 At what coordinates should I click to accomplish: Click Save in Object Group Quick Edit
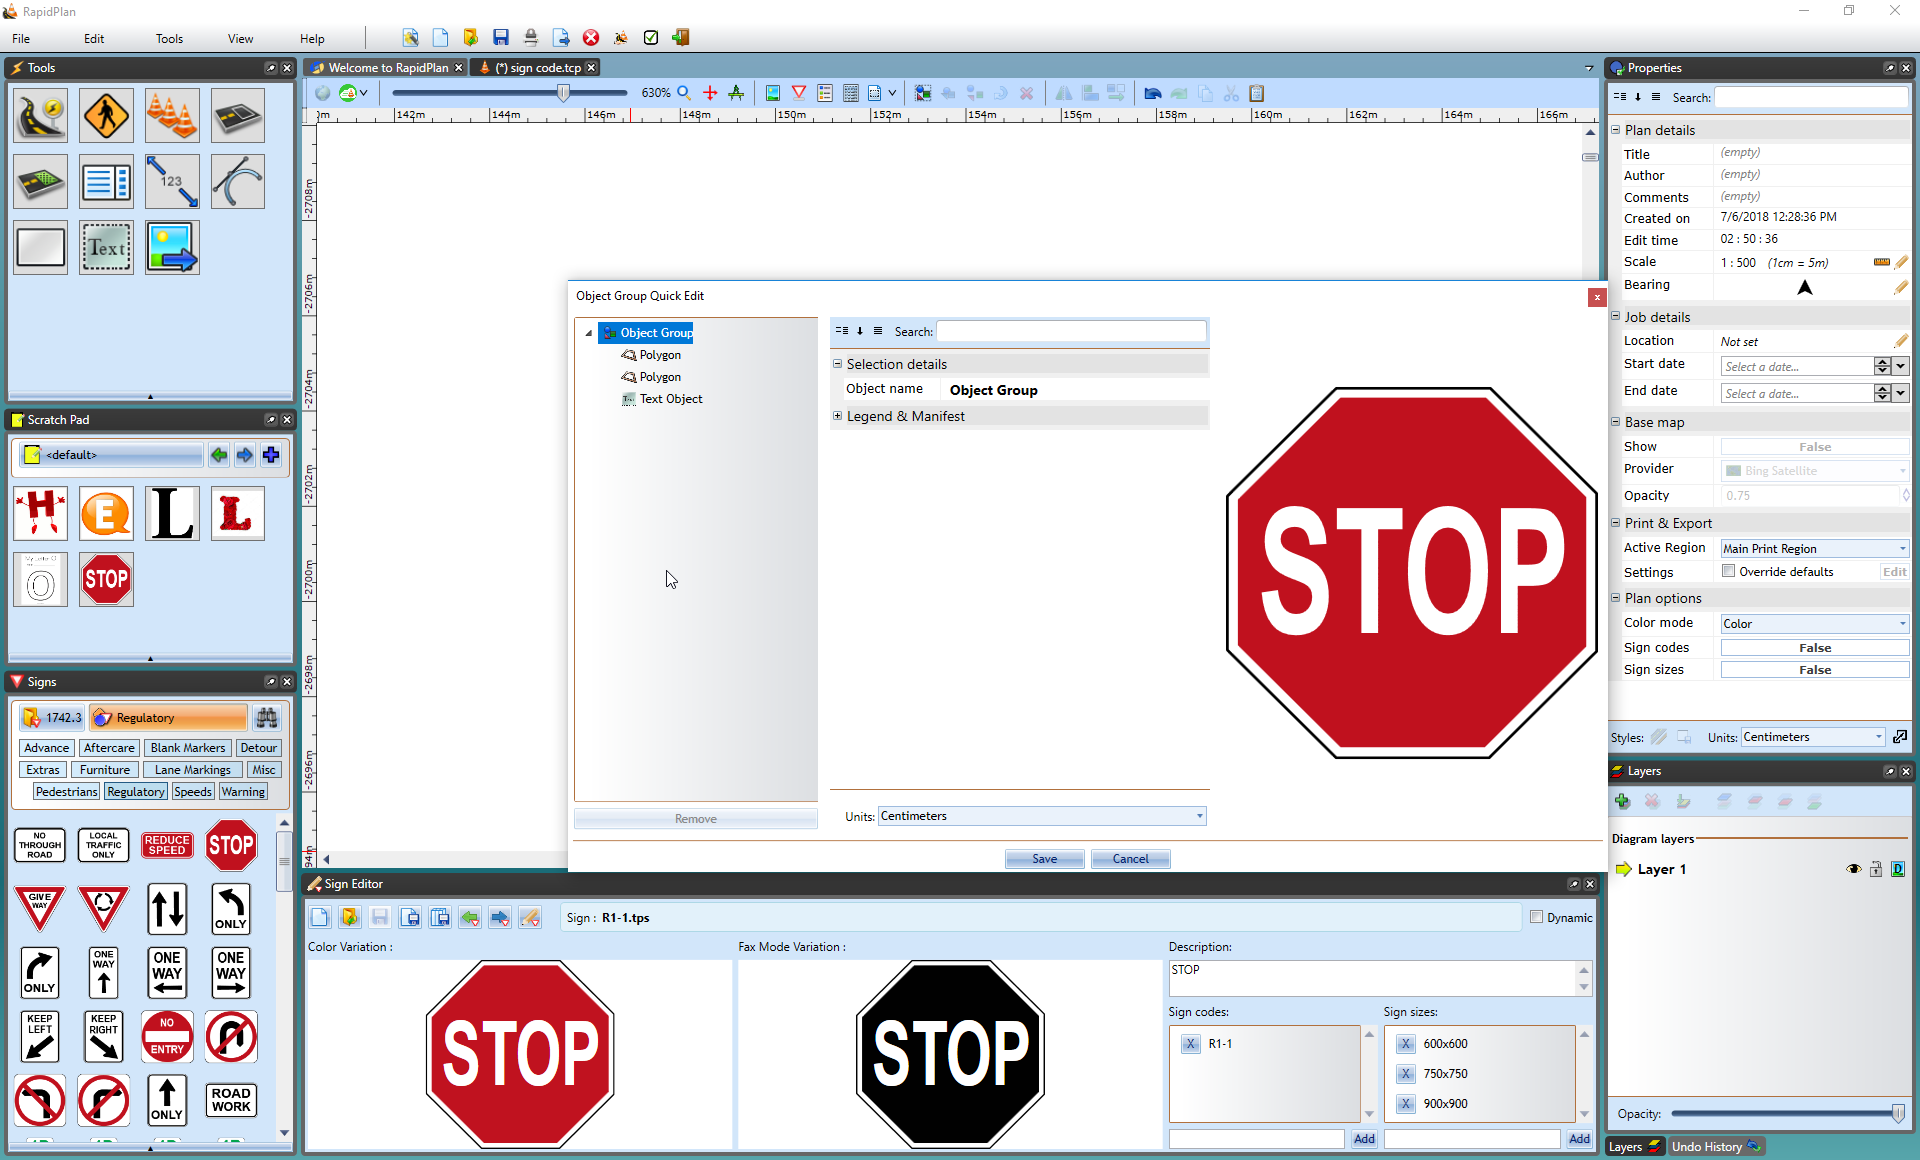(x=1044, y=859)
